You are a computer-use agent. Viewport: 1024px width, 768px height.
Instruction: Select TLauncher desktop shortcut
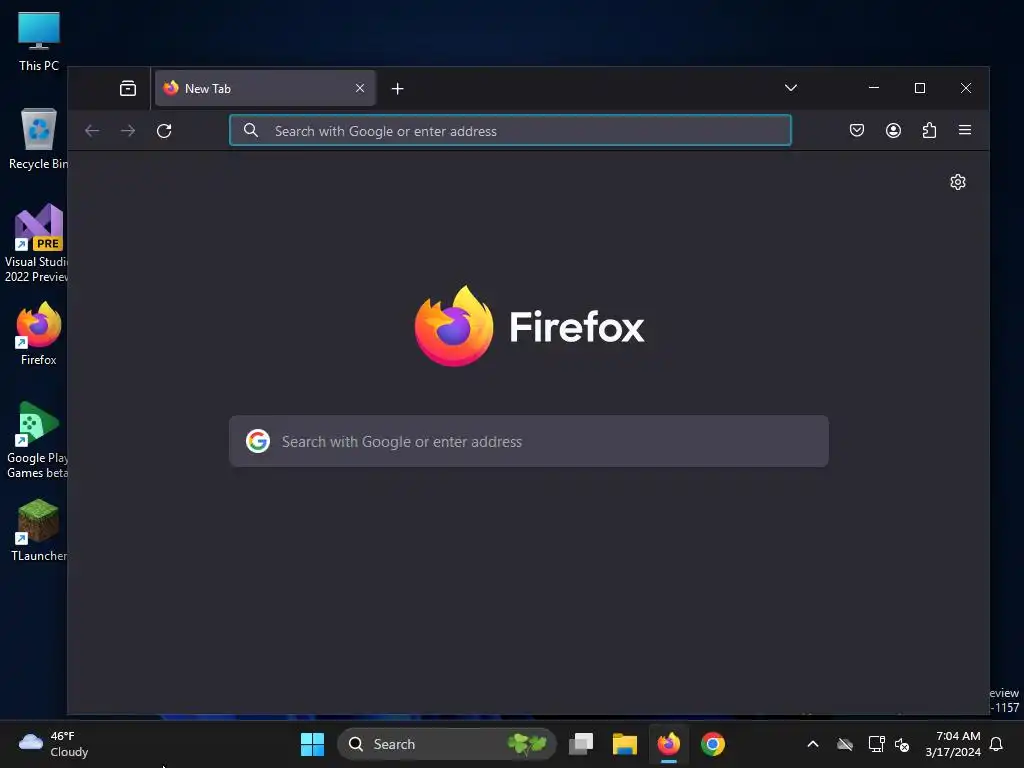click(39, 530)
